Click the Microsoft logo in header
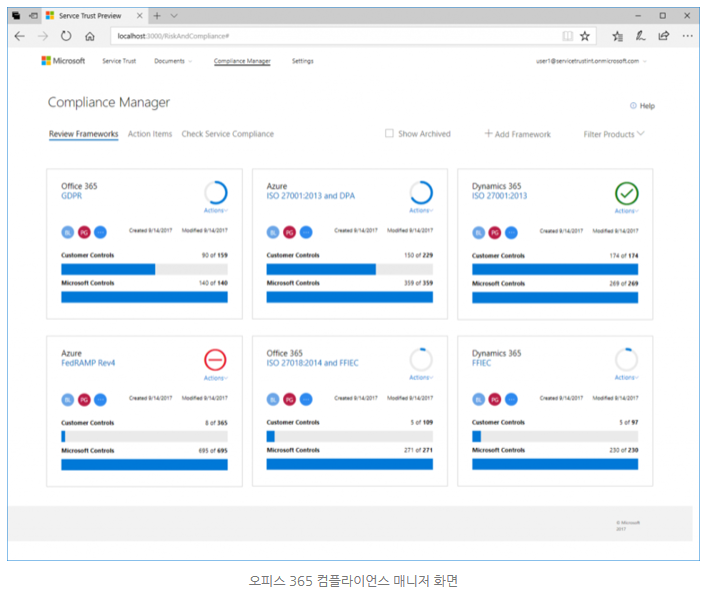707x596 pixels. (63, 61)
